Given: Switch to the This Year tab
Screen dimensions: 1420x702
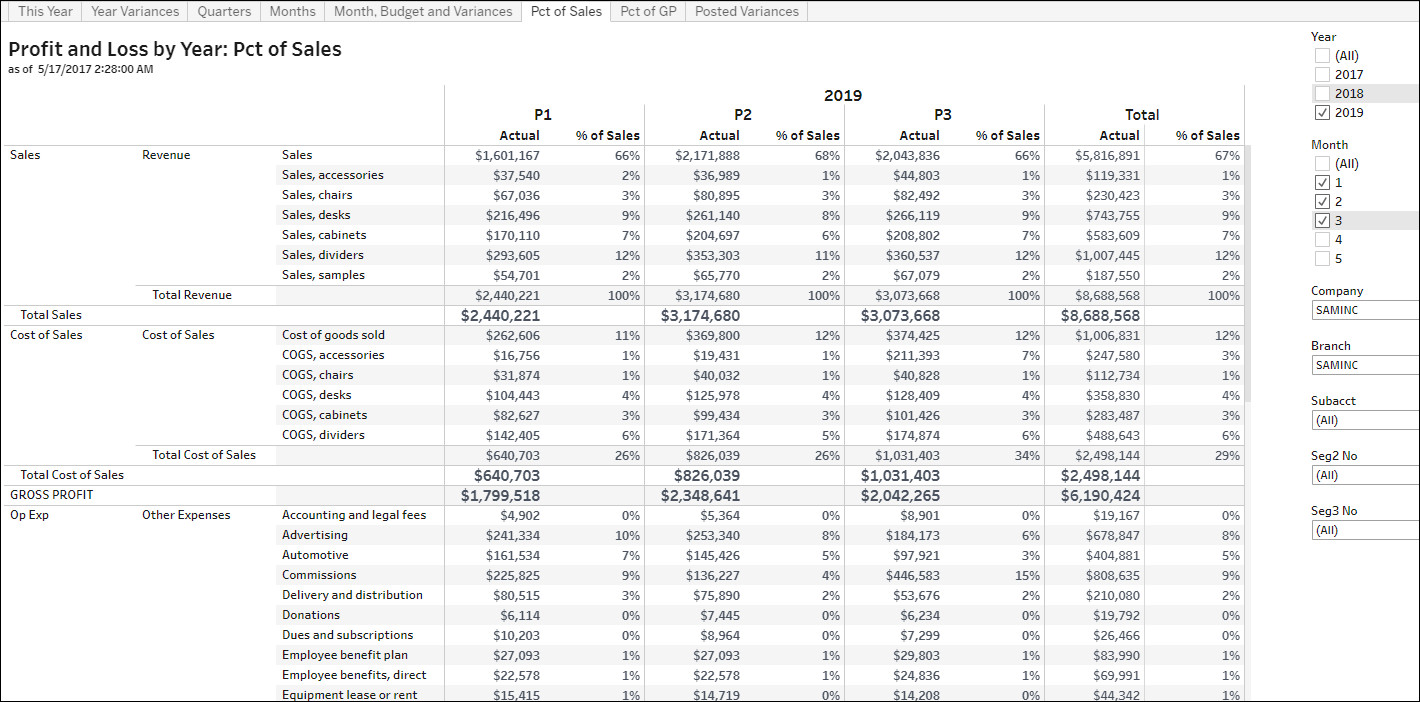Looking at the screenshot, I should [45, 12].
